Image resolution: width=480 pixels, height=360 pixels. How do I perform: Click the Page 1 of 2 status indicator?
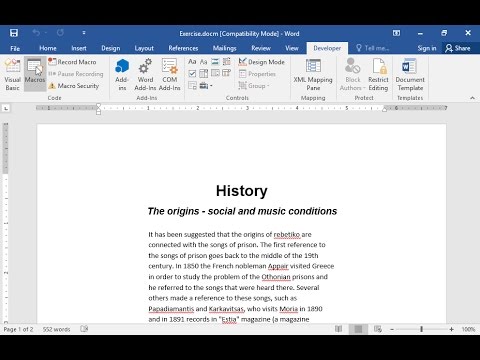click(x=18, y=329)
